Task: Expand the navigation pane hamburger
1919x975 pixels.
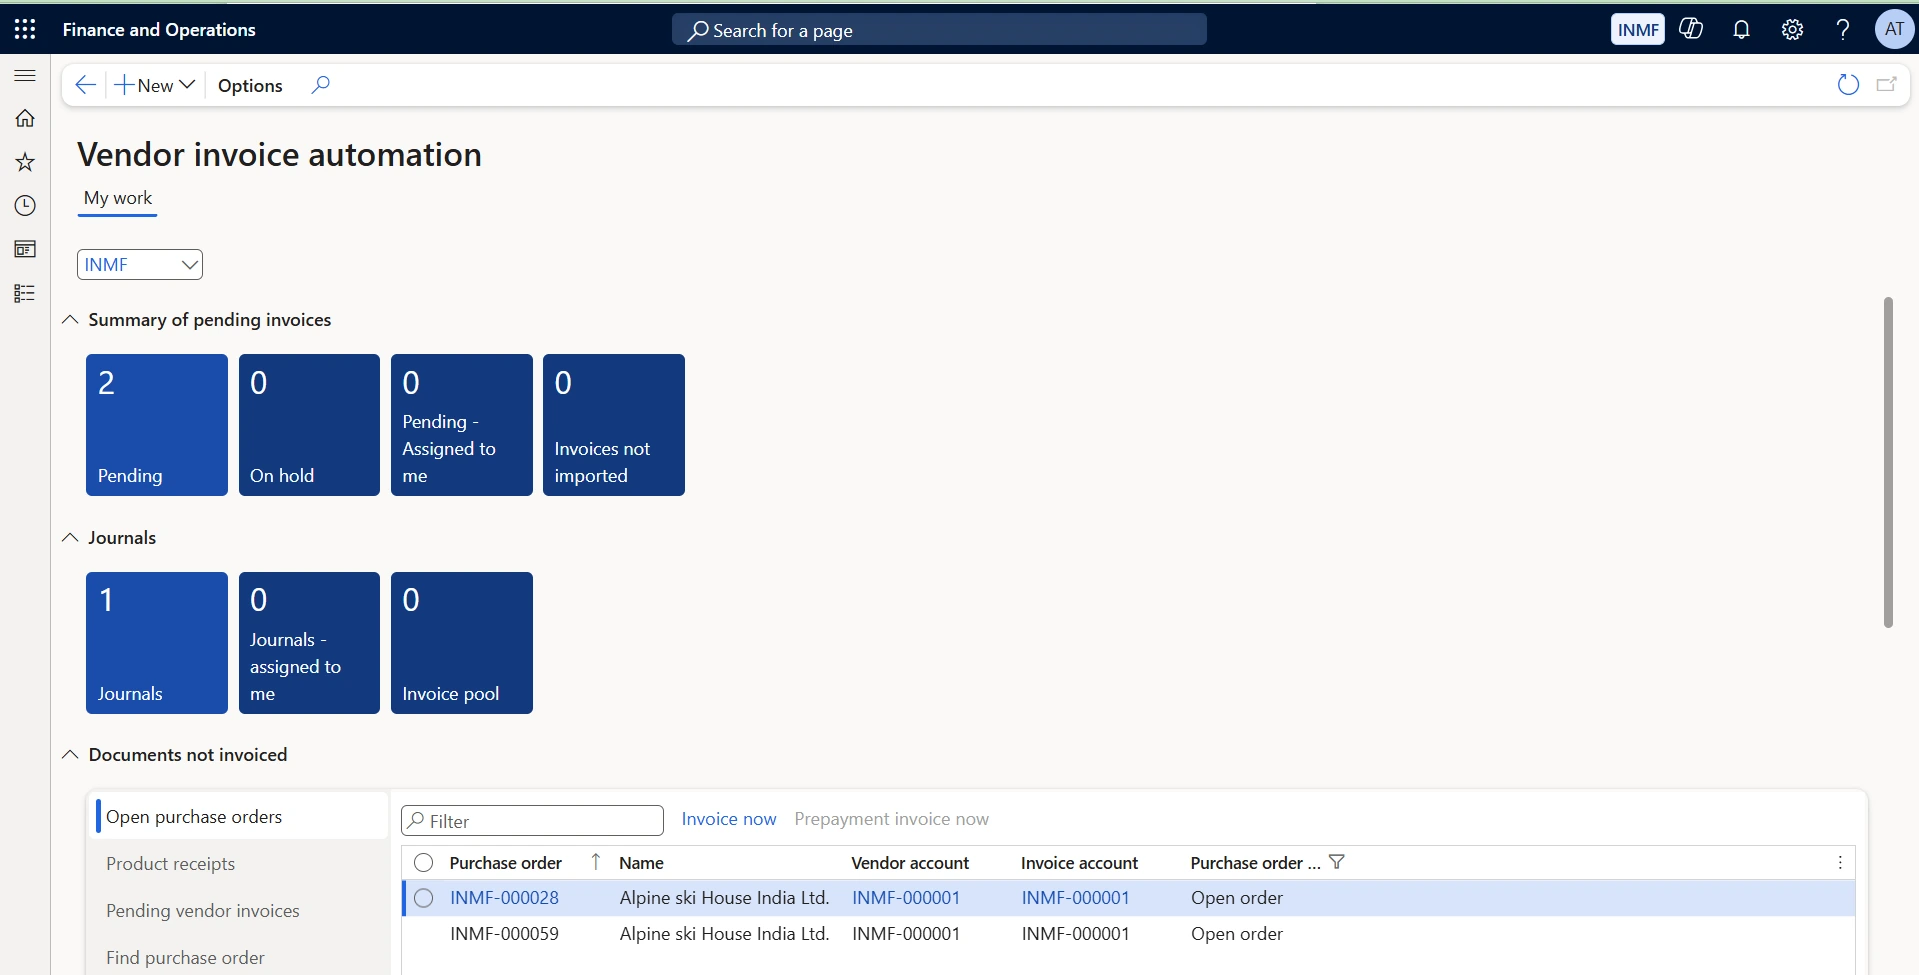Action: coord(25,75)
